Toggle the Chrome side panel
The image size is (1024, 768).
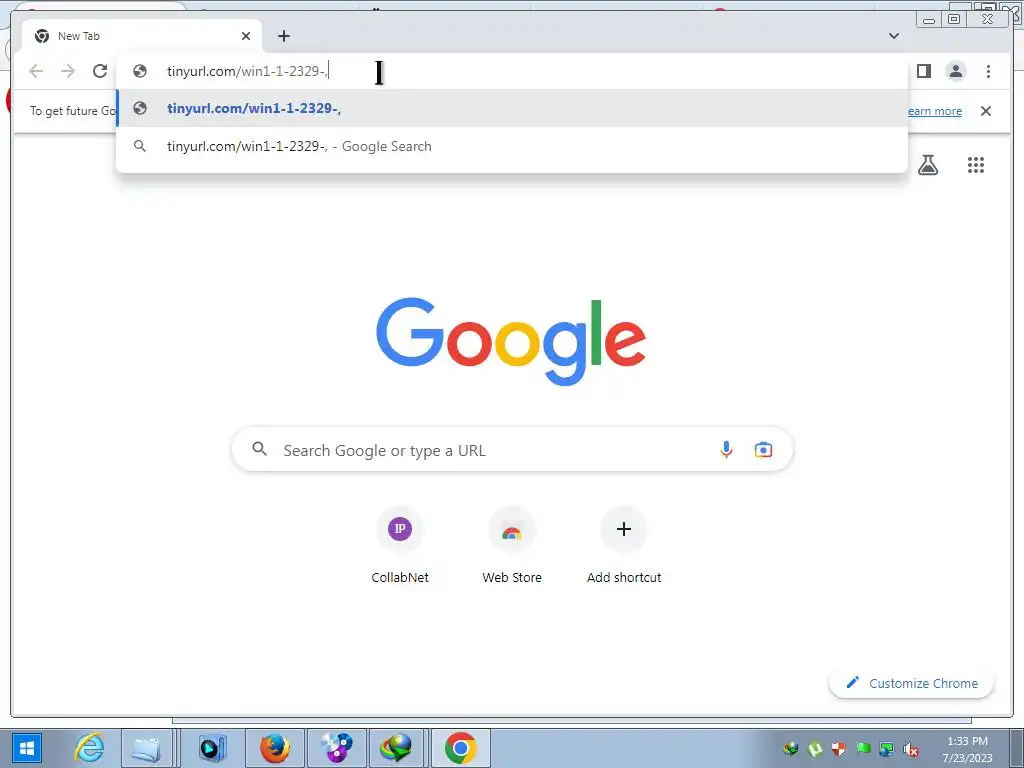[923, 71]
